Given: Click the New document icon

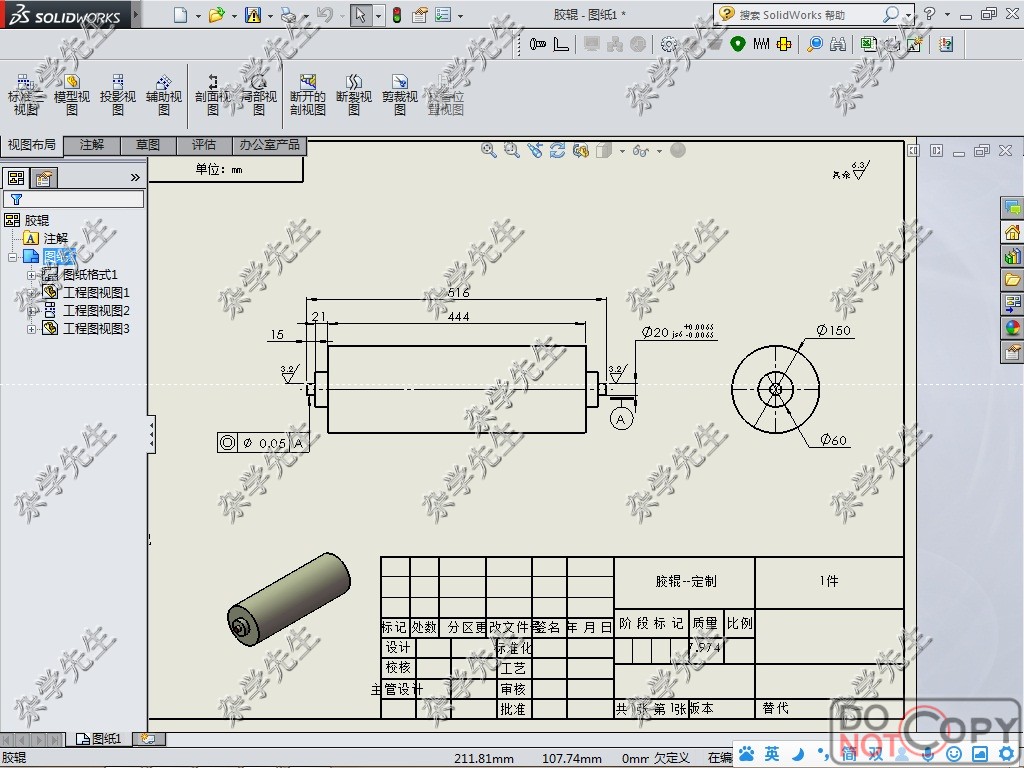Looking at the screenshot, I should pyautogui.click(x=181, y=15).
